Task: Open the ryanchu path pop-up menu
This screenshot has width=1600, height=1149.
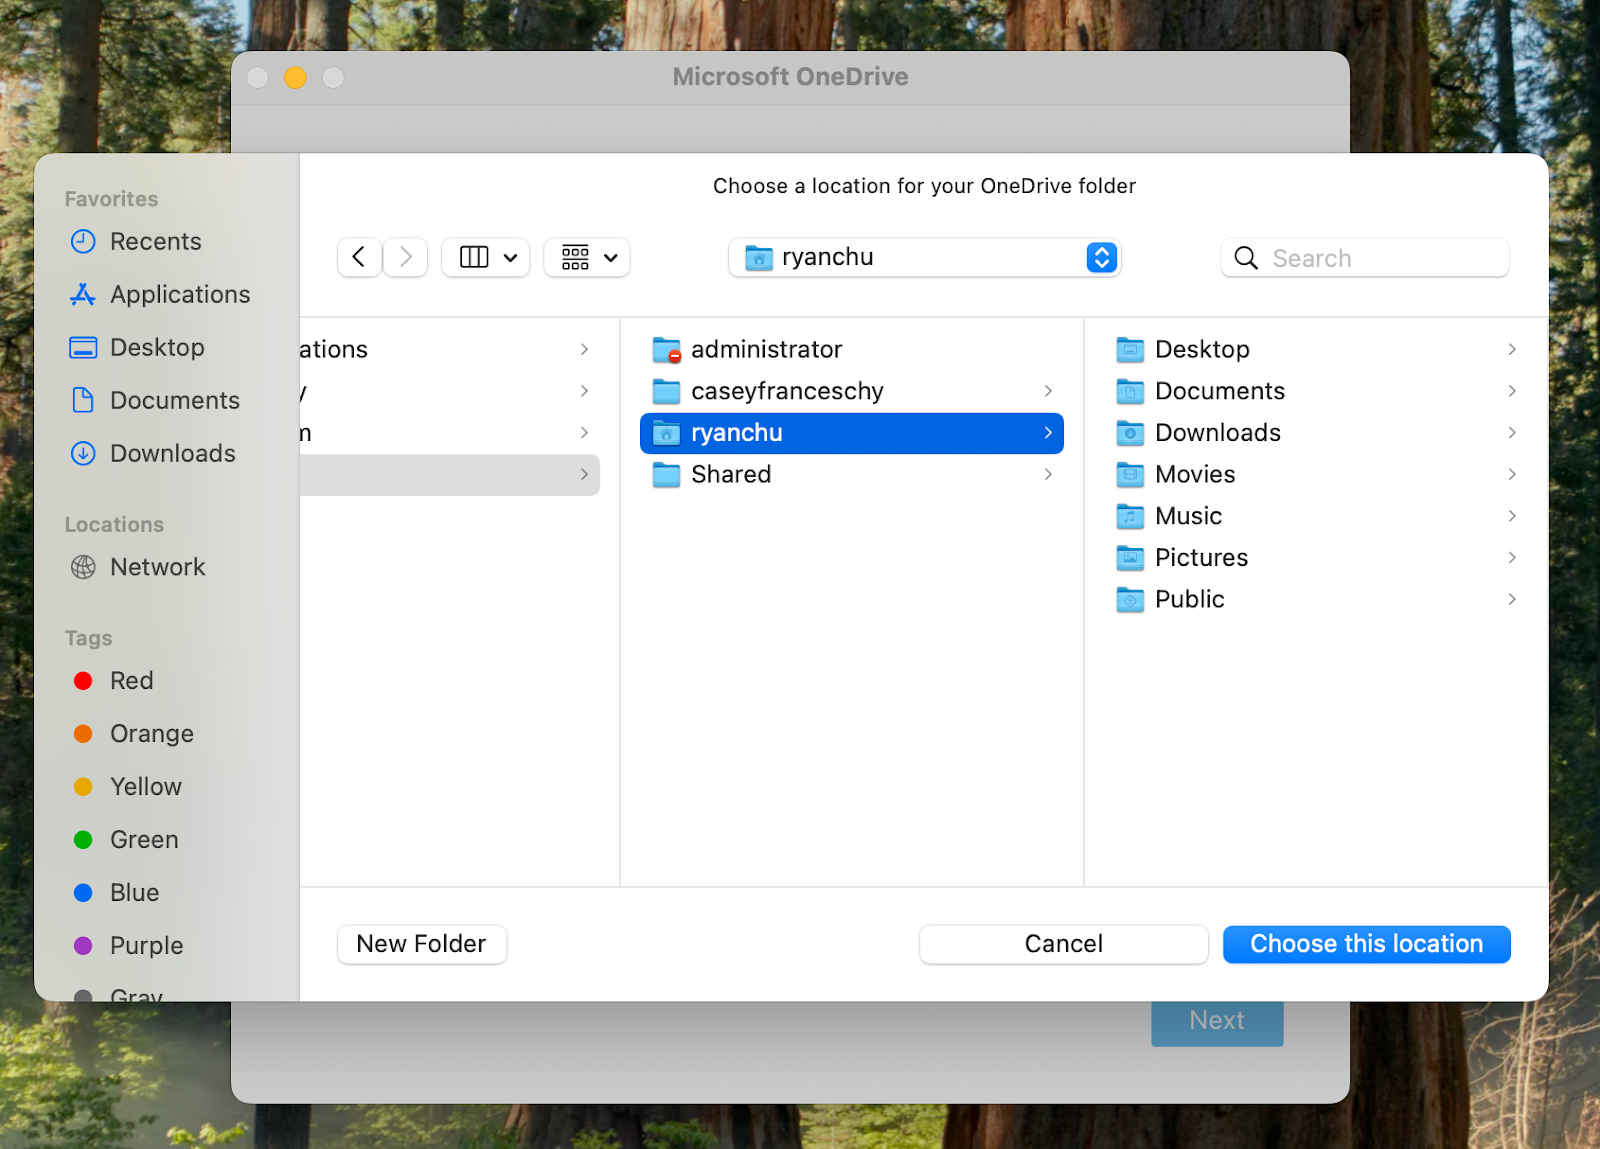Action: click(925, 258)
